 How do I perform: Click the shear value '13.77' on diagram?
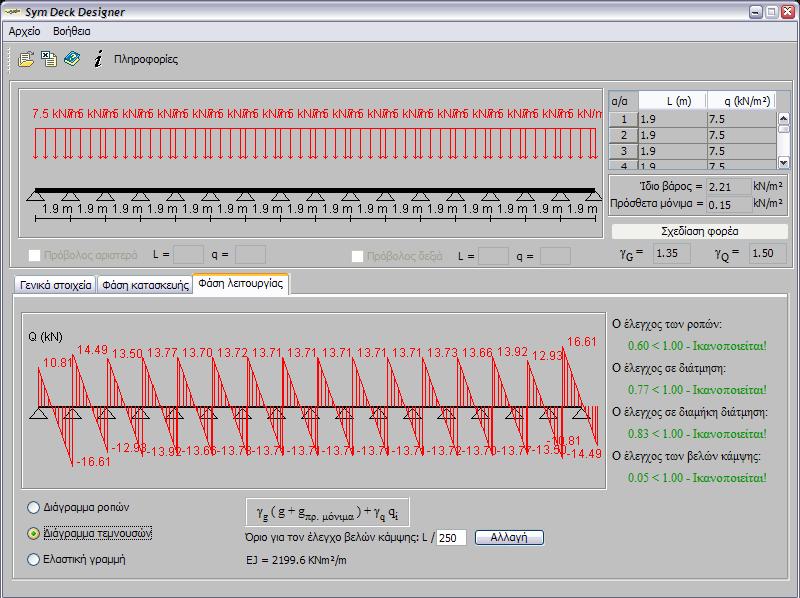[162, 353]
